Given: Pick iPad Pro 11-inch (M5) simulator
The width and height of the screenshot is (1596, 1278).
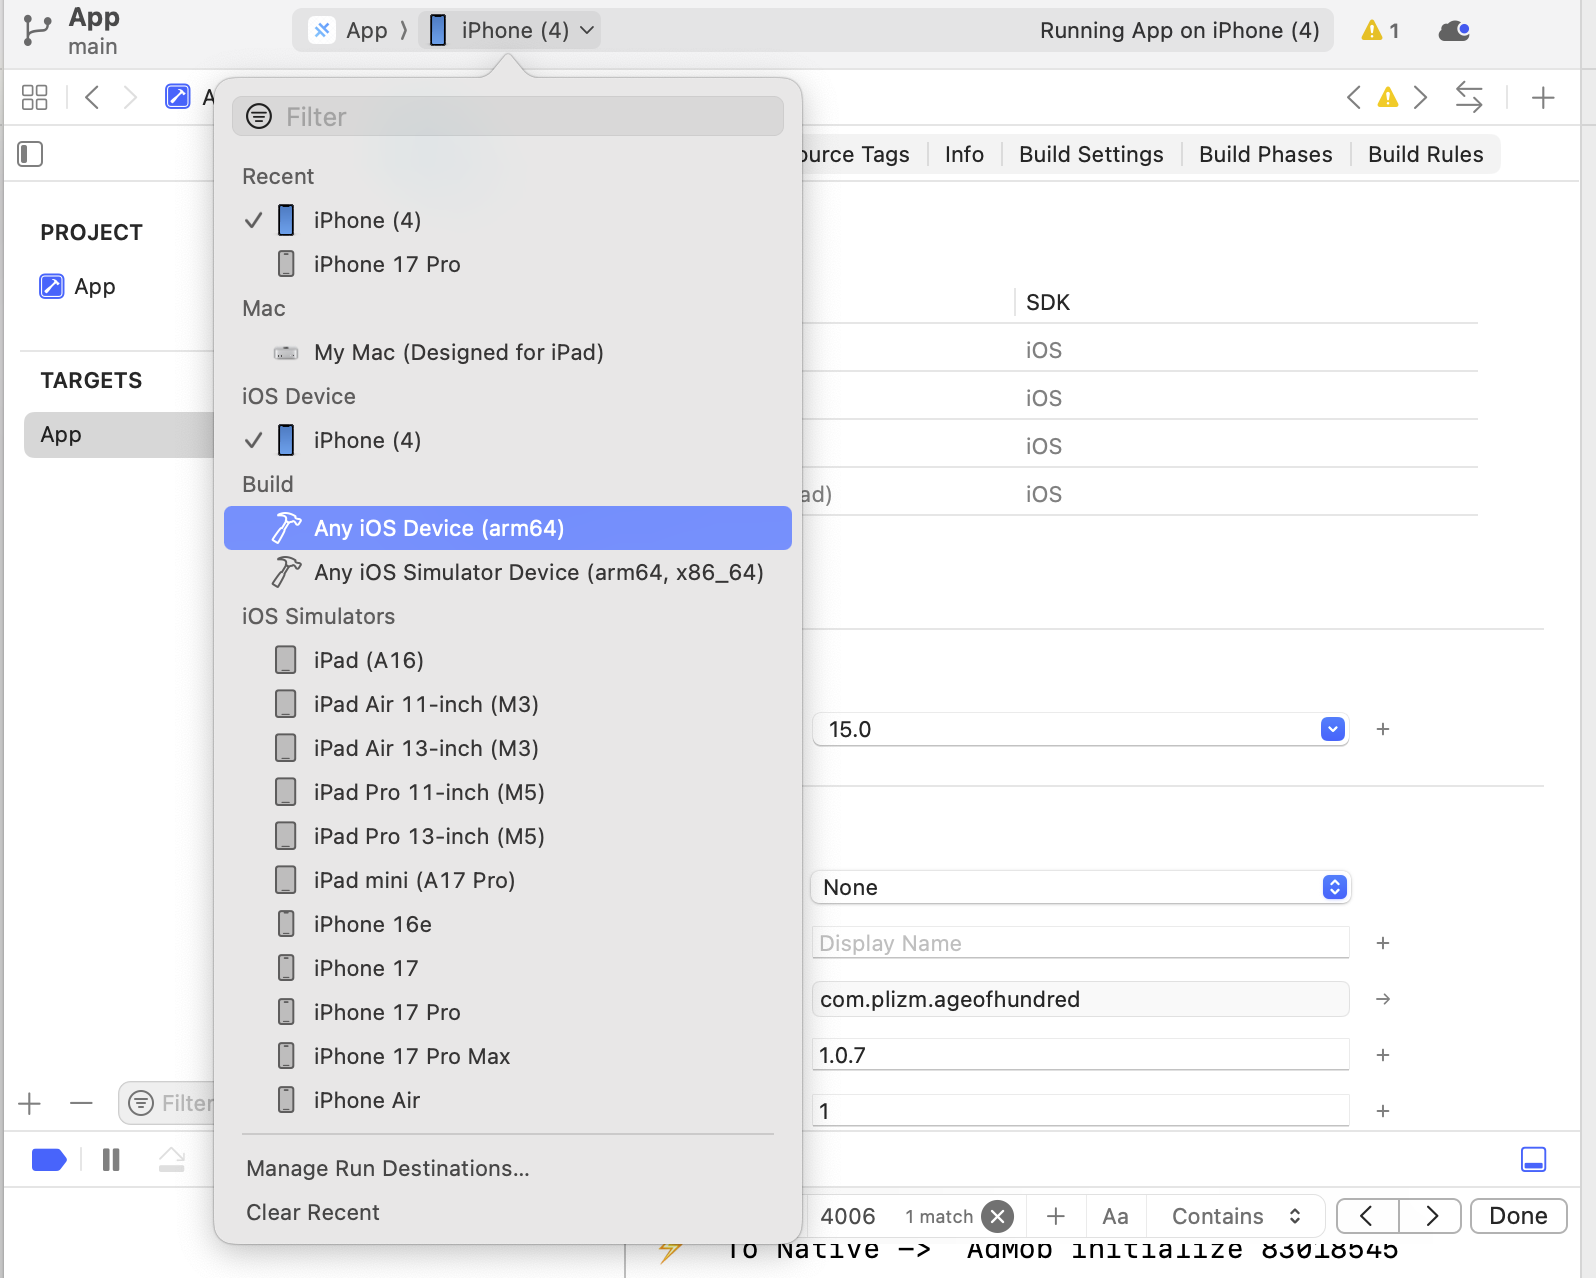Looking at the screenshot, I should tap(508, 792).
